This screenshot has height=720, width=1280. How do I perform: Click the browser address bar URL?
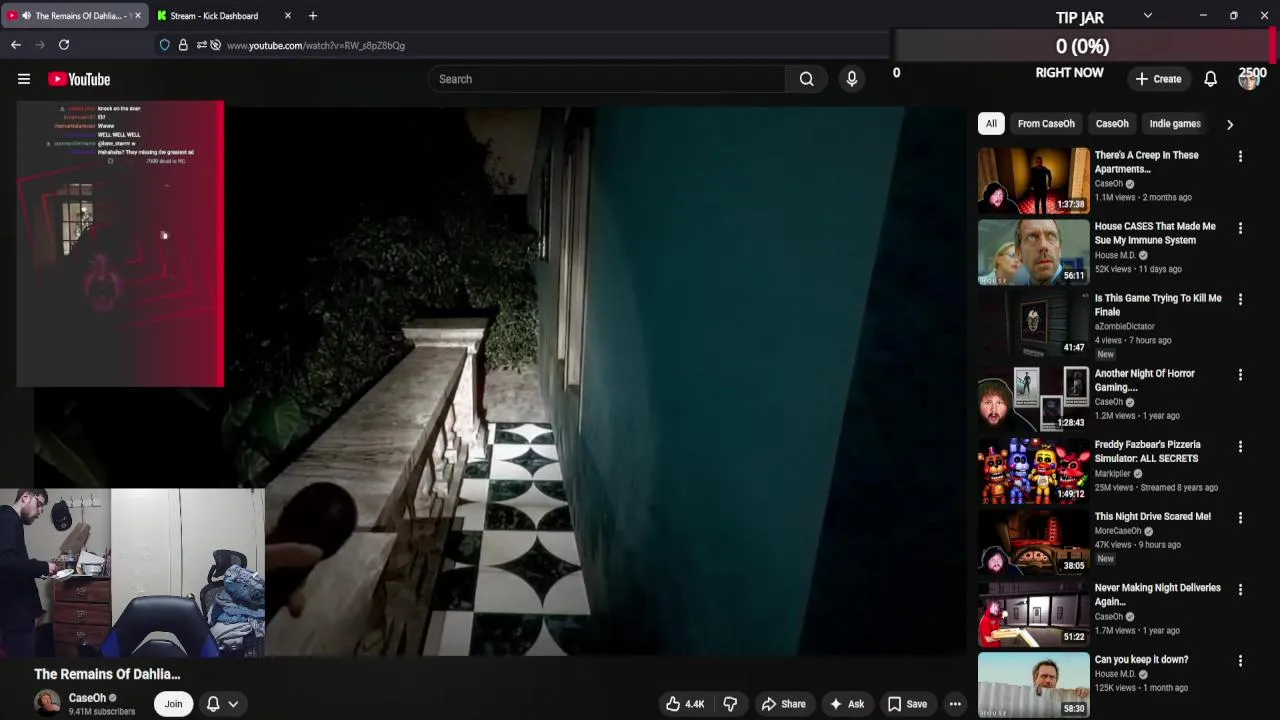[316, 45]
